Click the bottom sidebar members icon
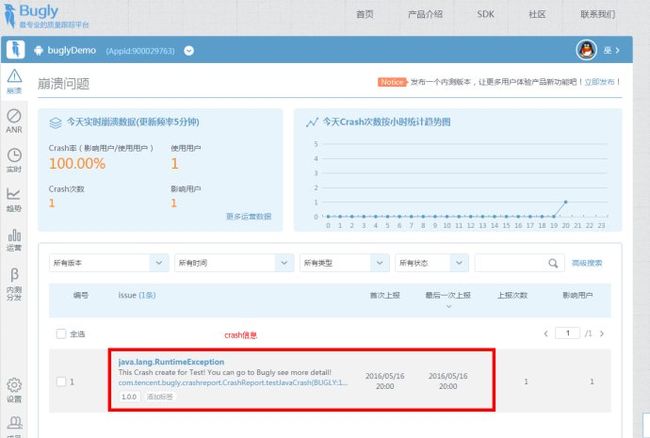 (15, 423)
